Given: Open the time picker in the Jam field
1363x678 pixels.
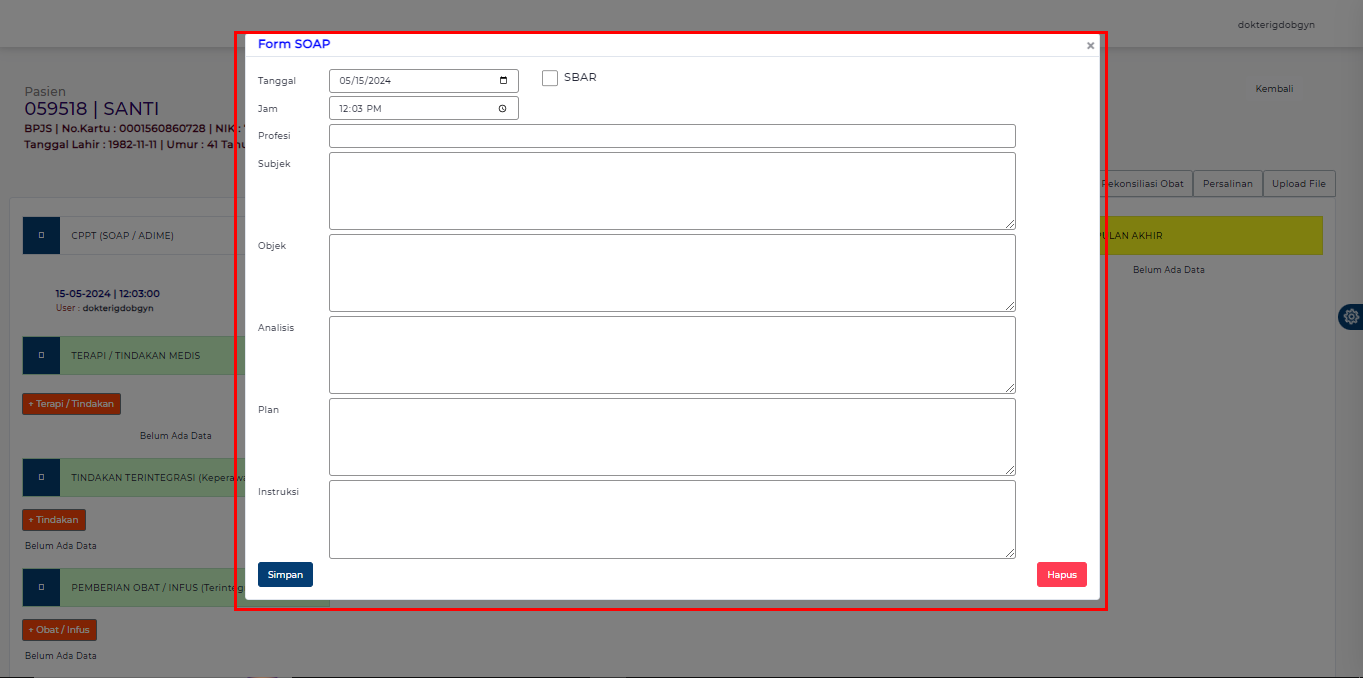Looking at the screenshot, I should pyautogui.click(x=505, y=108).
